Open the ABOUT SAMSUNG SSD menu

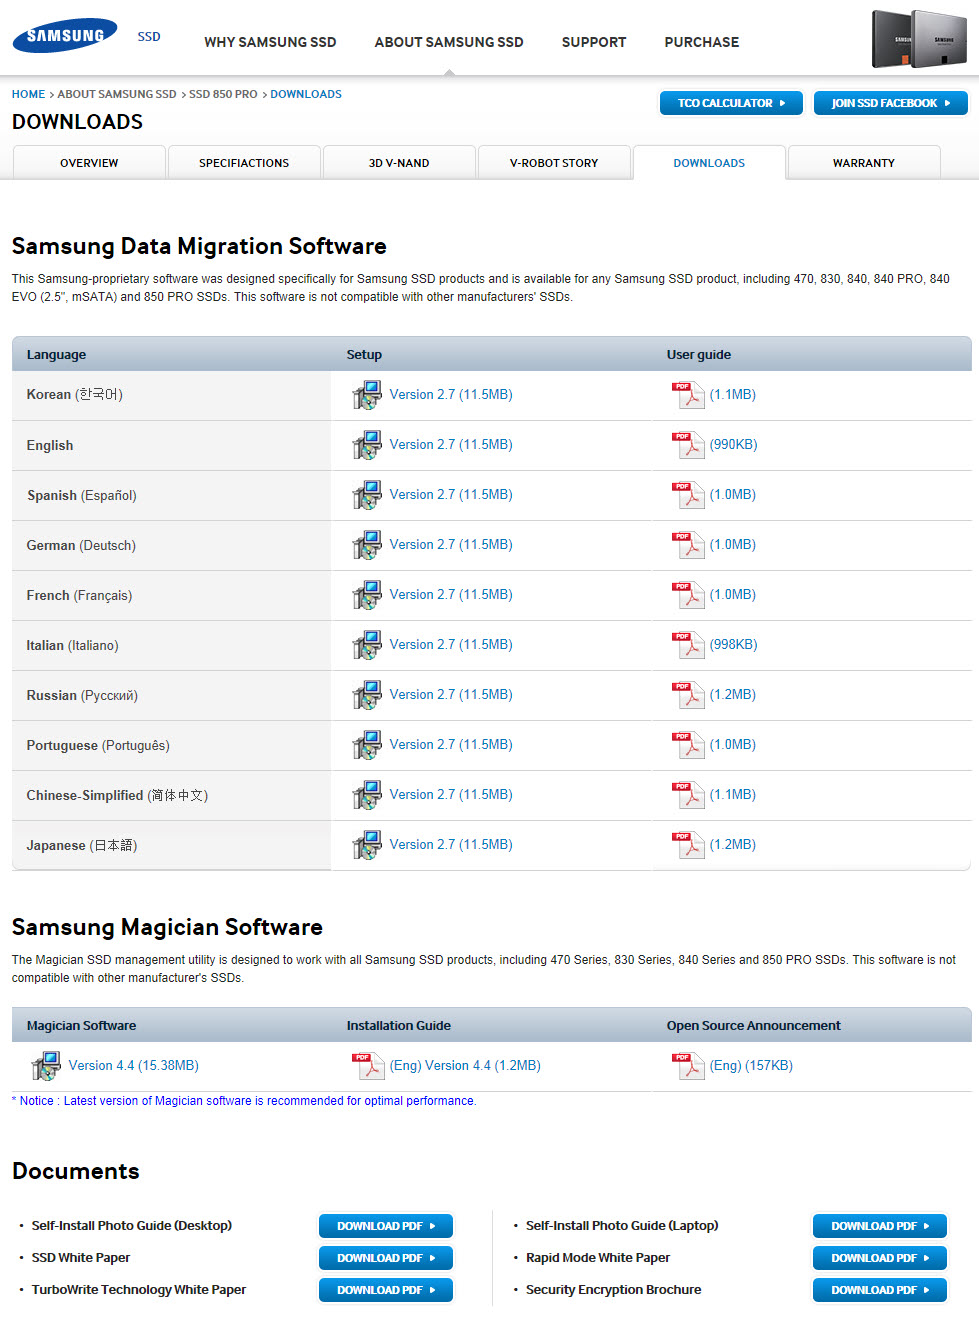click(449, 42)
